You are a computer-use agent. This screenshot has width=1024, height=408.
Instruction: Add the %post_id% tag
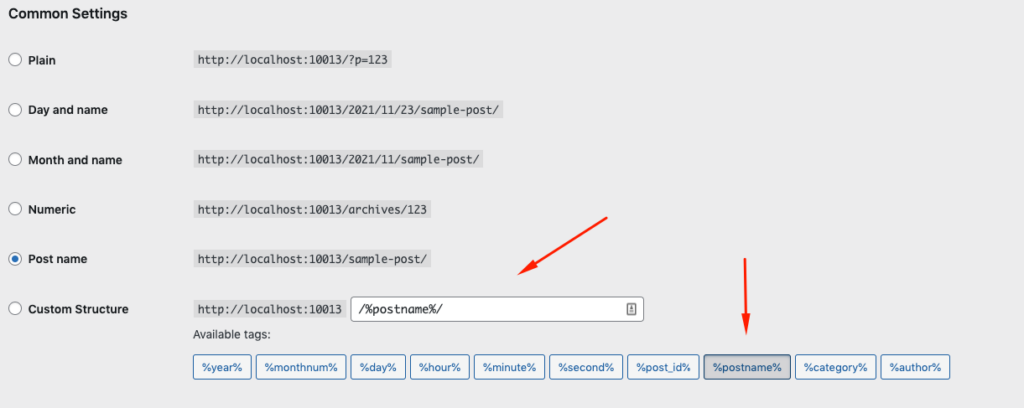tap(664, 367)
